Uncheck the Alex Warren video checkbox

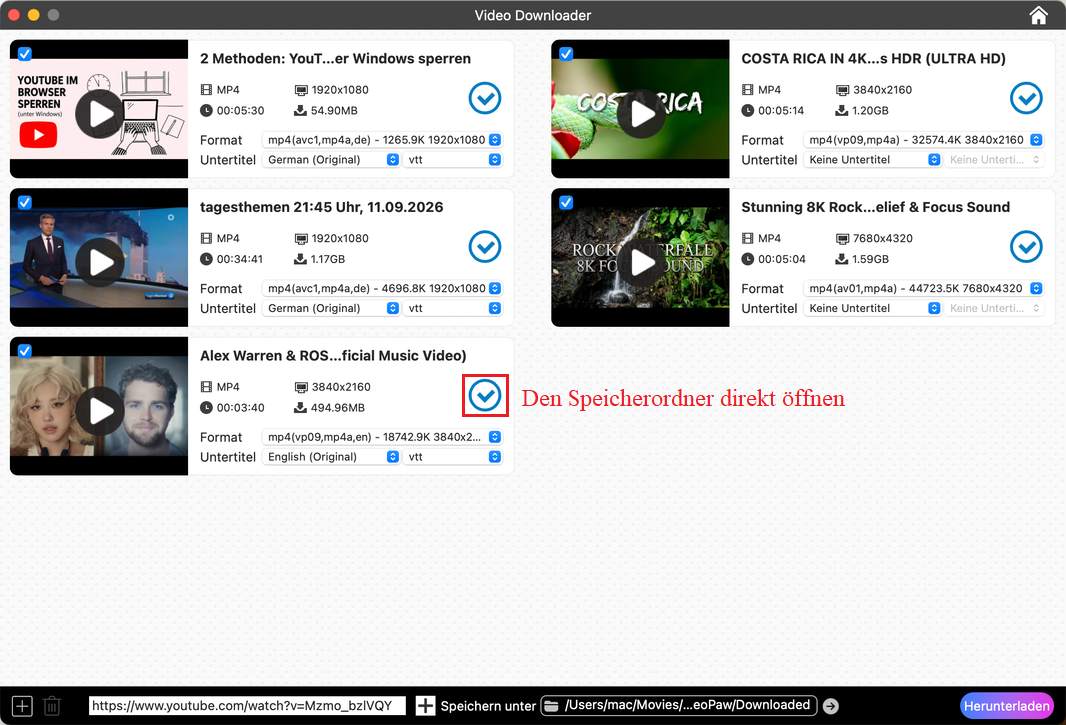[24, 350]
